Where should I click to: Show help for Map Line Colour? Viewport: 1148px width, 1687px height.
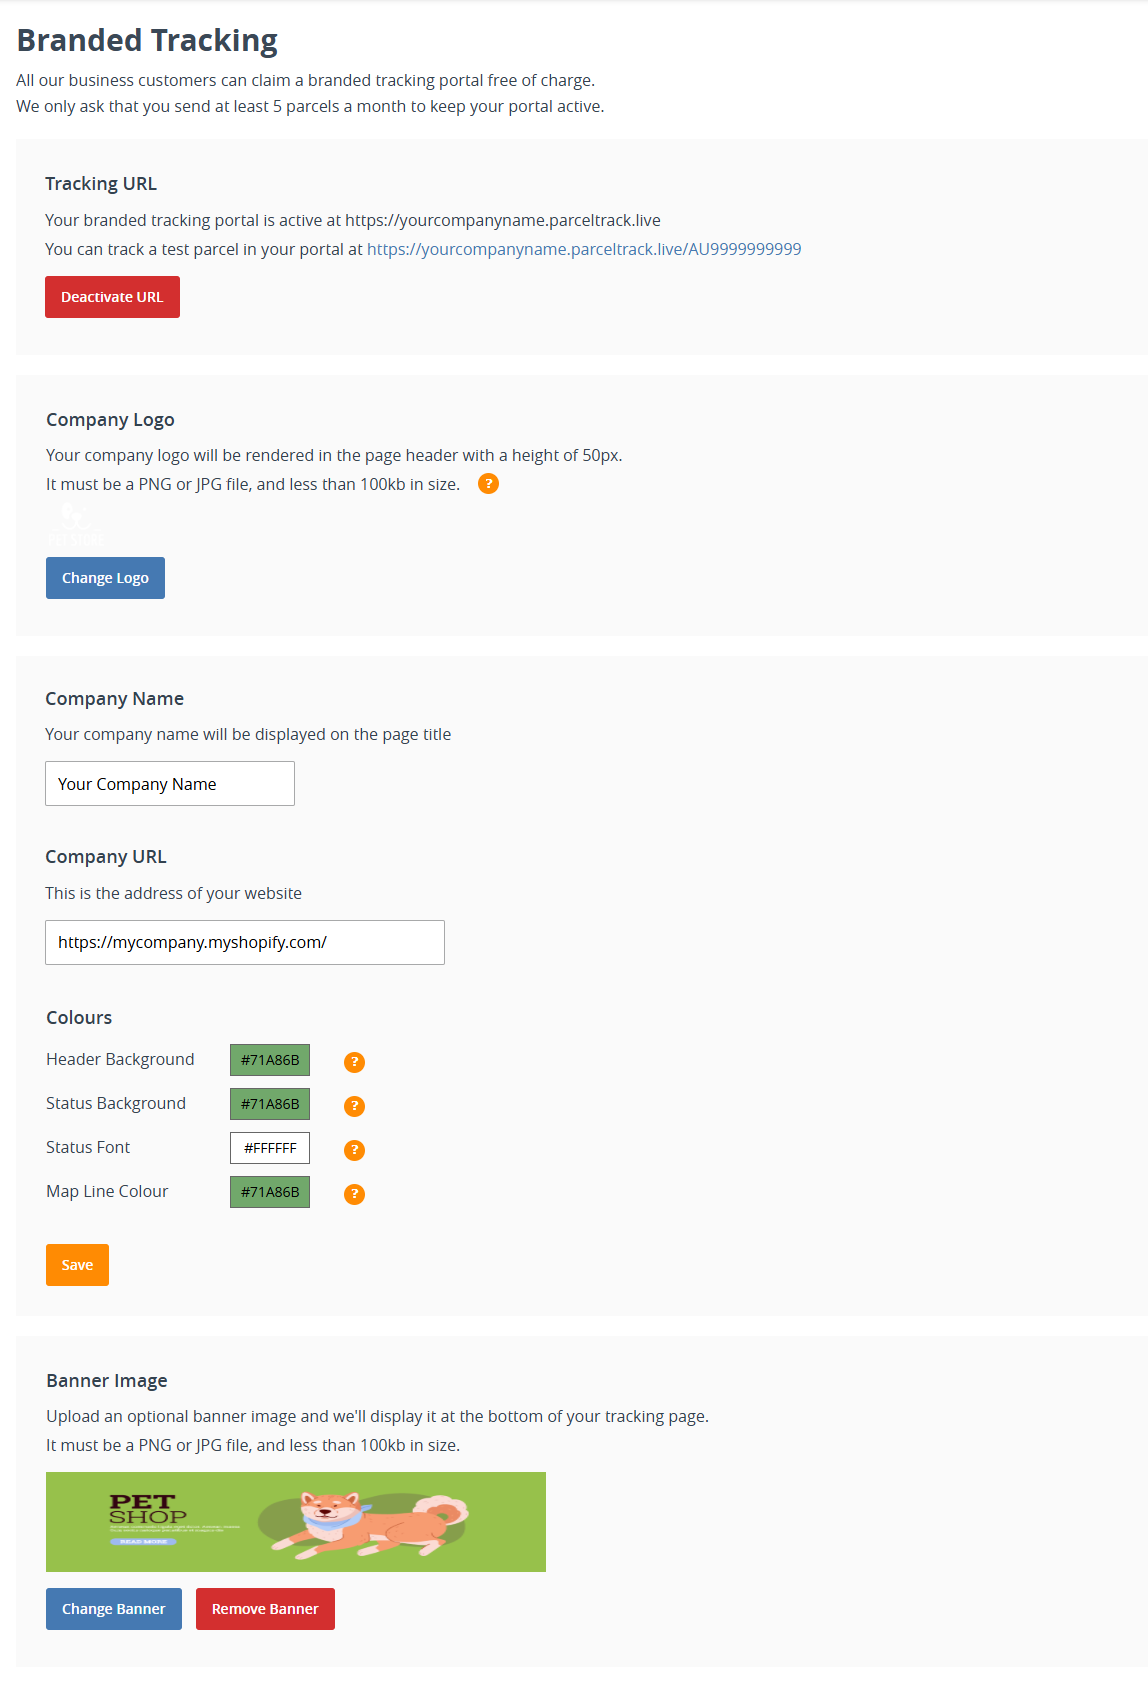tap(354, 1194)
